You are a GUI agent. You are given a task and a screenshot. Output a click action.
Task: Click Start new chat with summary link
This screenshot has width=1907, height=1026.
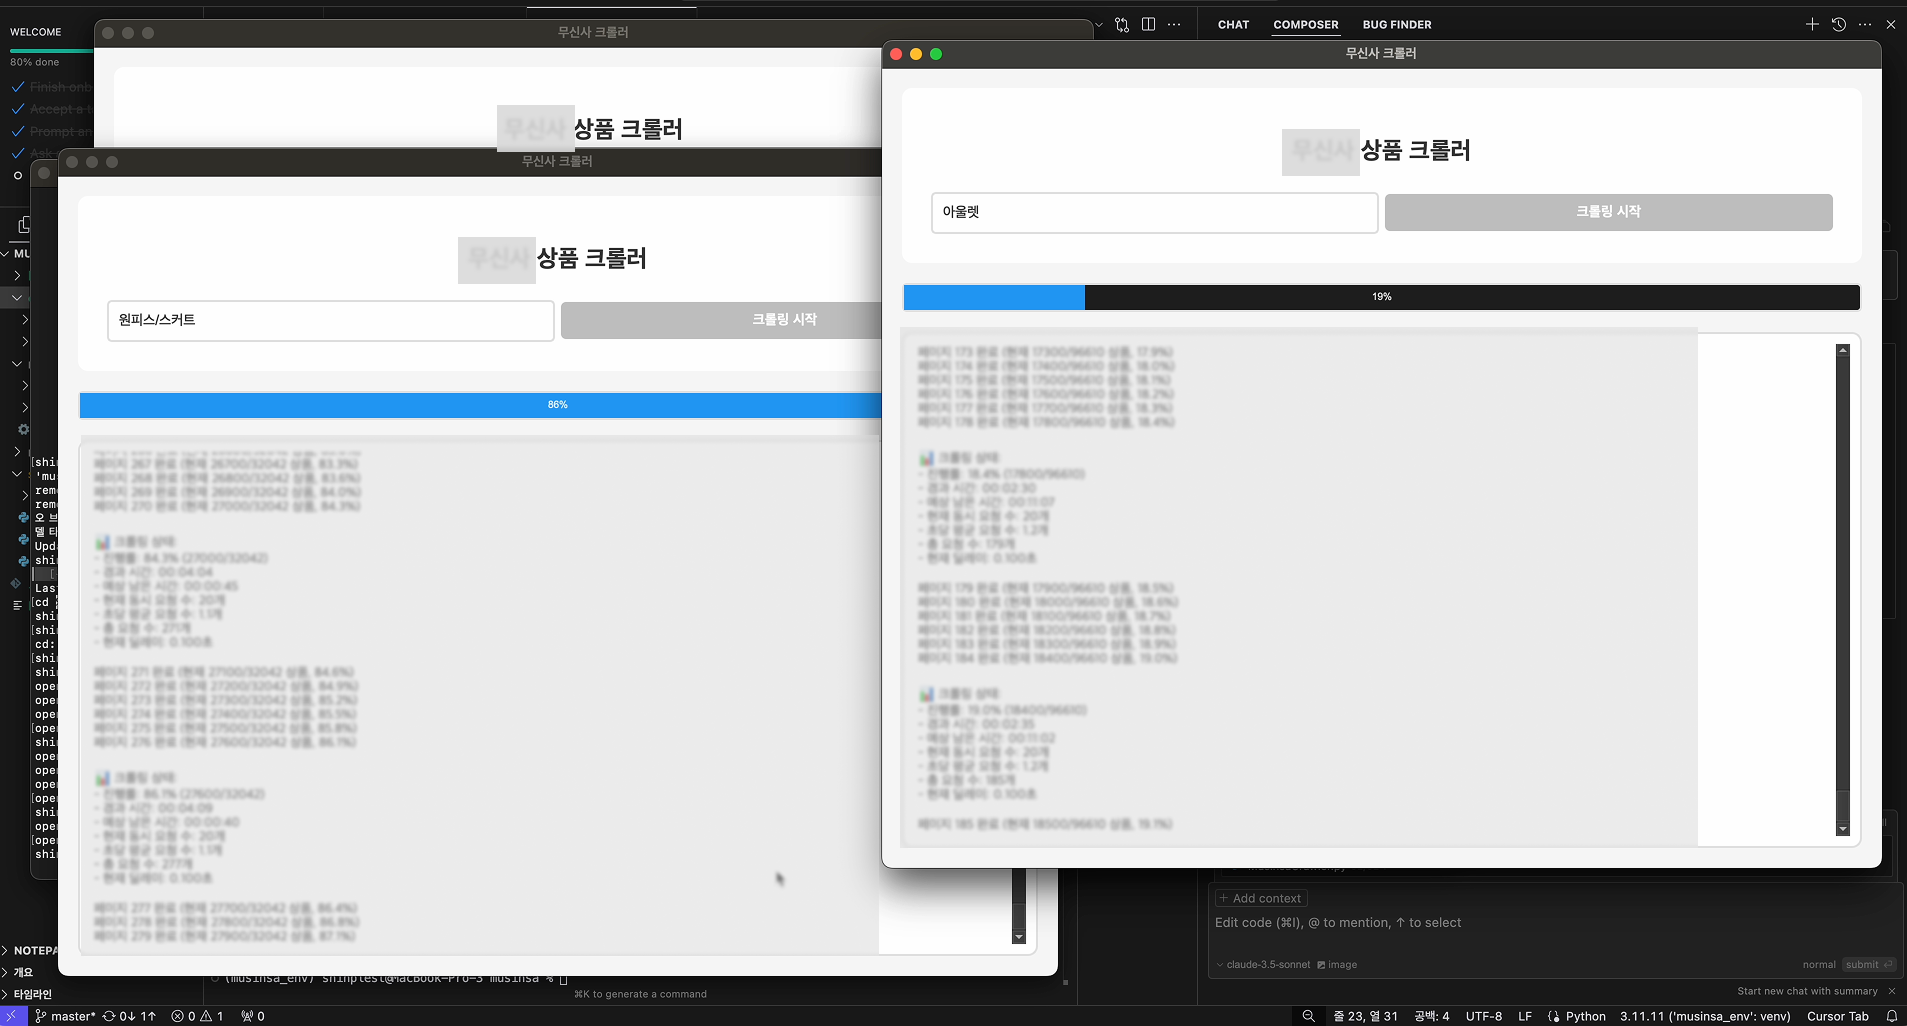point(1806,991)
